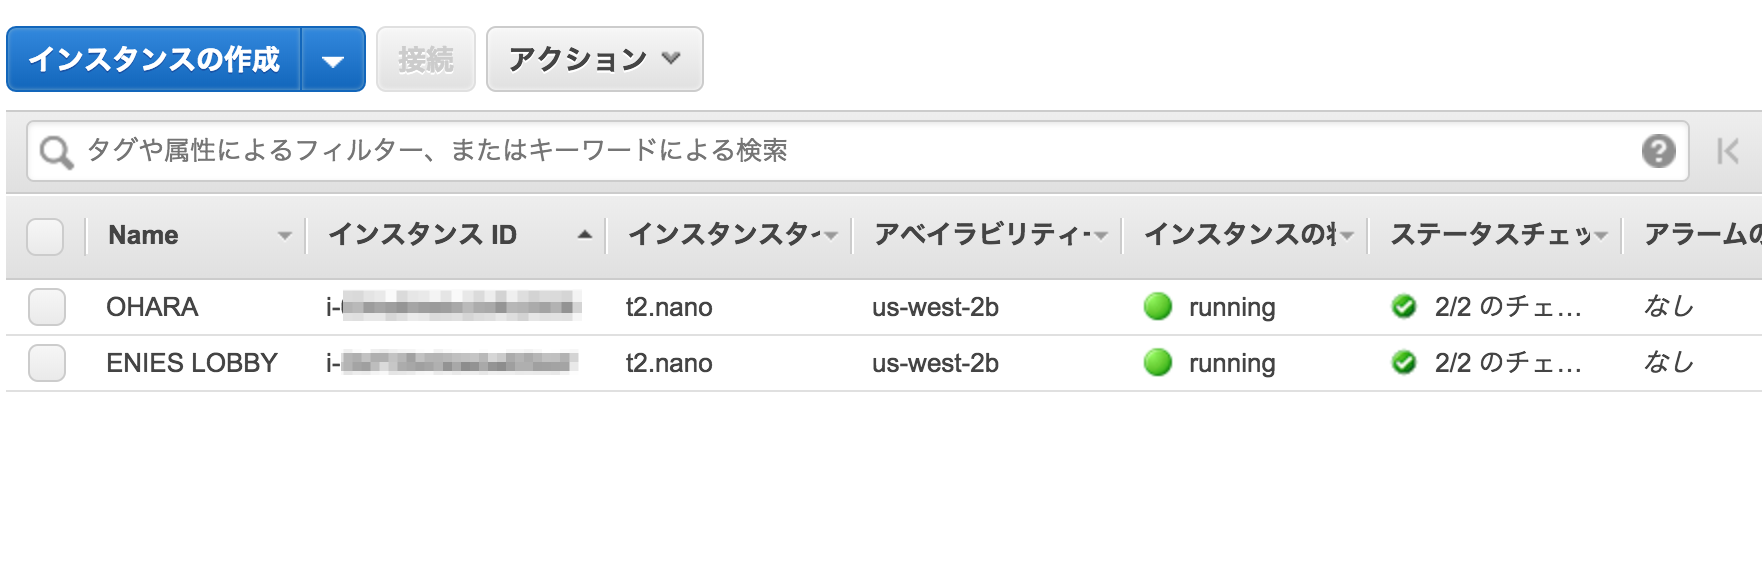Click the search magnifier icon
The width and height of the screenshot is (1762, 570).
click(56, 152)
